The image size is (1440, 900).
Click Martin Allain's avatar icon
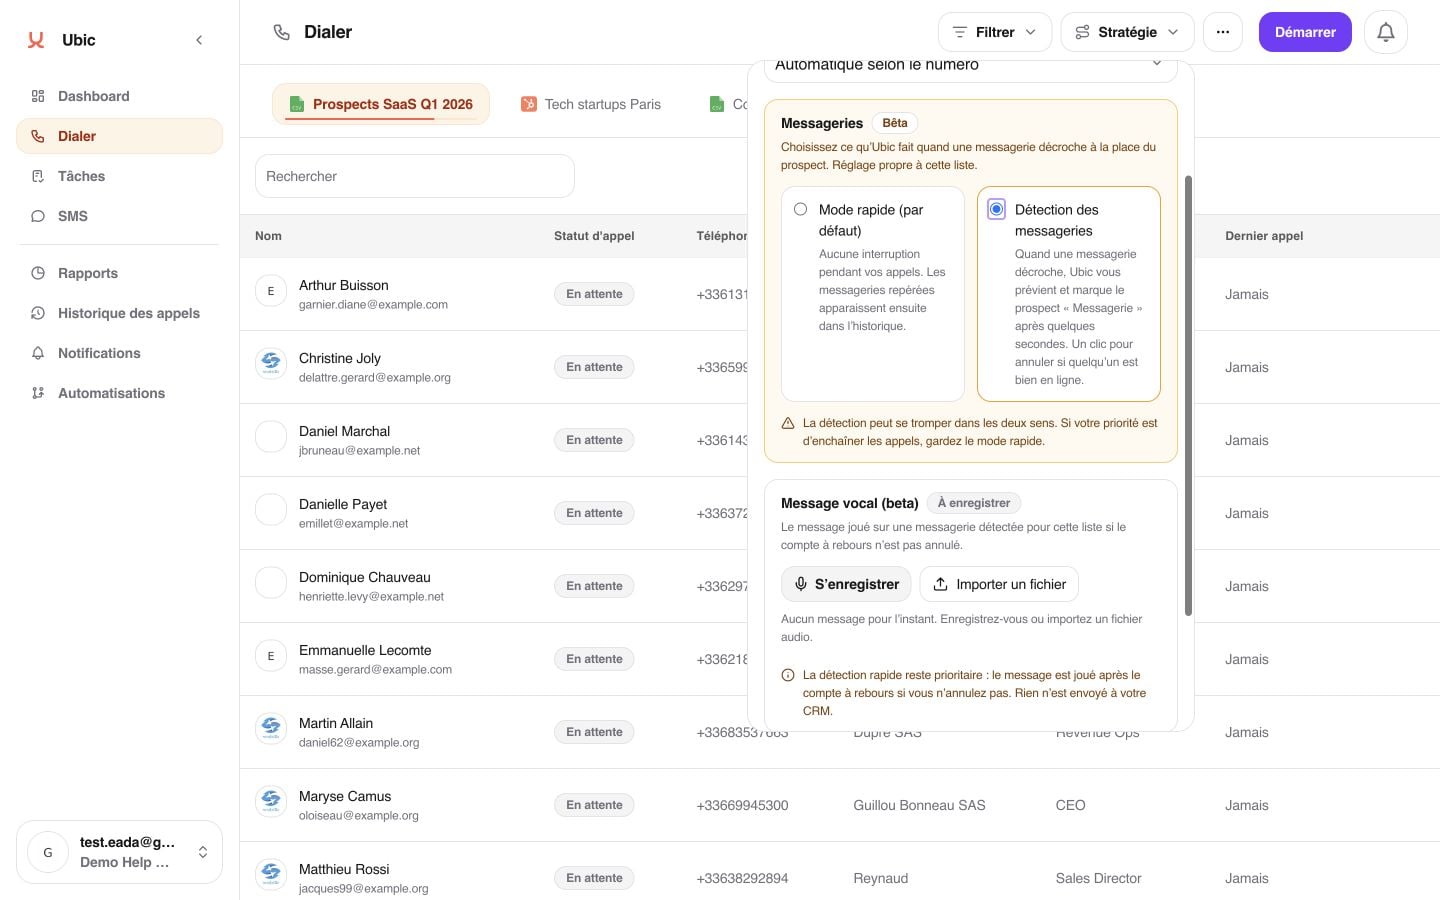(x=271, y=729)
